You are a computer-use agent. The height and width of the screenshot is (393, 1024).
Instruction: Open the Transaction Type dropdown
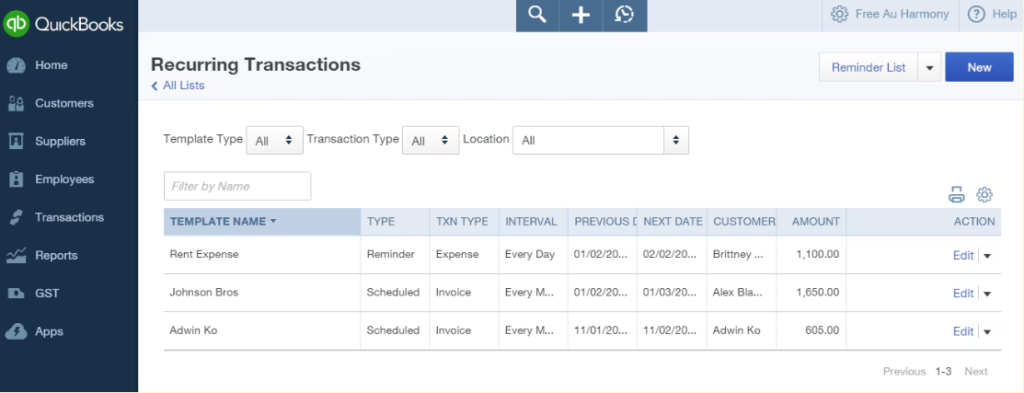(x=431, y=140)
